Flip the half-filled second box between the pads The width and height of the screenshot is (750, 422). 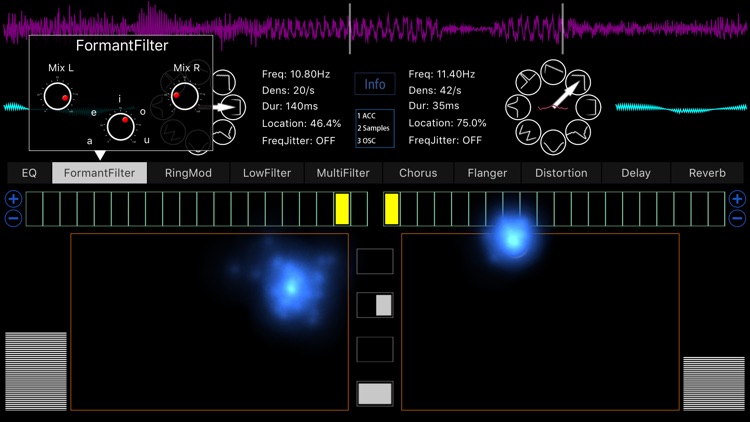375,305
